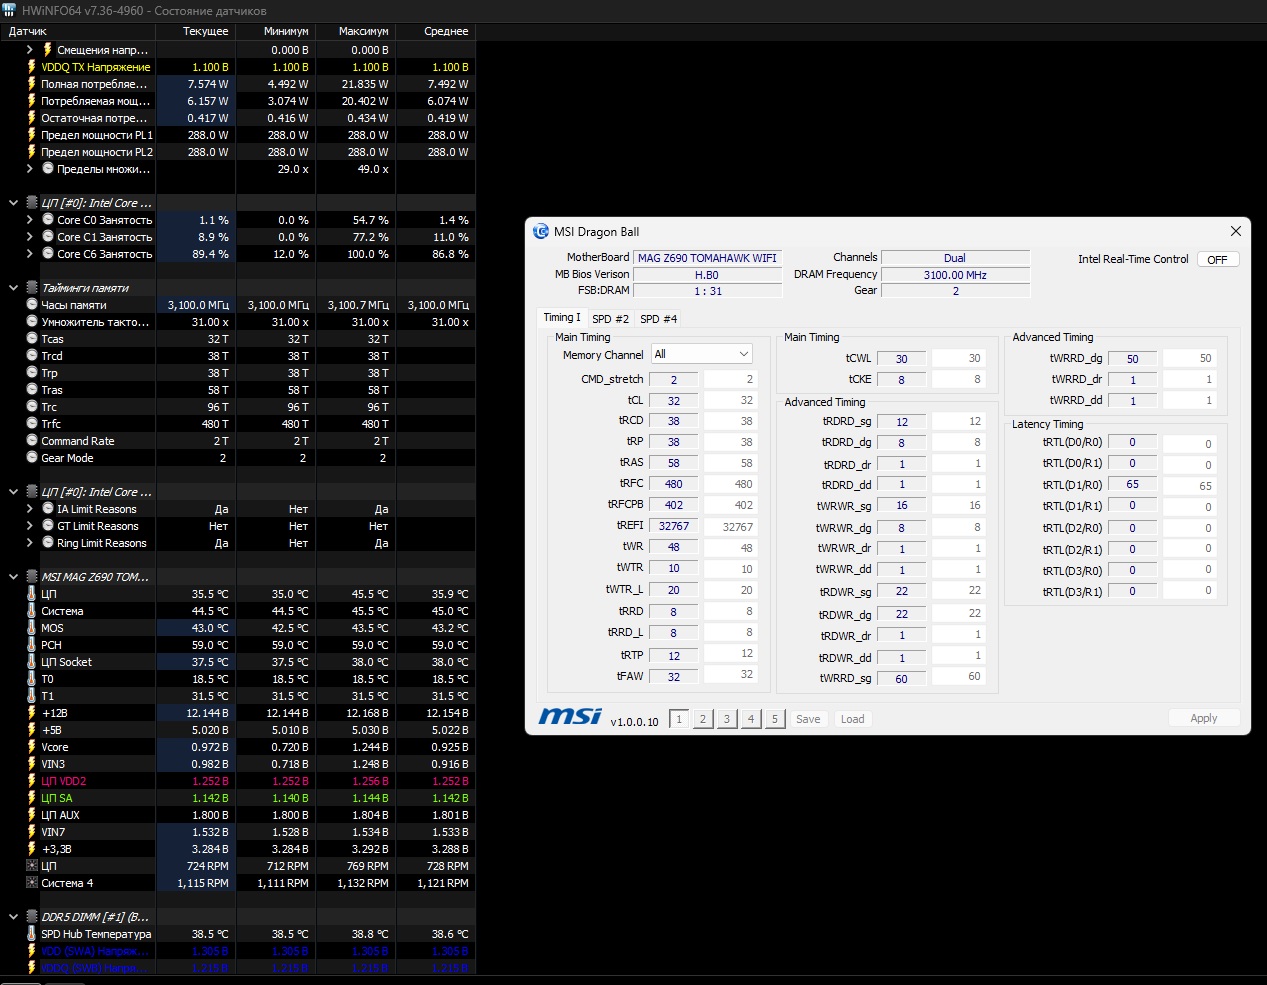Collapse the Тайминги памяти sensor group
The image size is (1267, 985).
pyautogui.click(x=13, y=287)
